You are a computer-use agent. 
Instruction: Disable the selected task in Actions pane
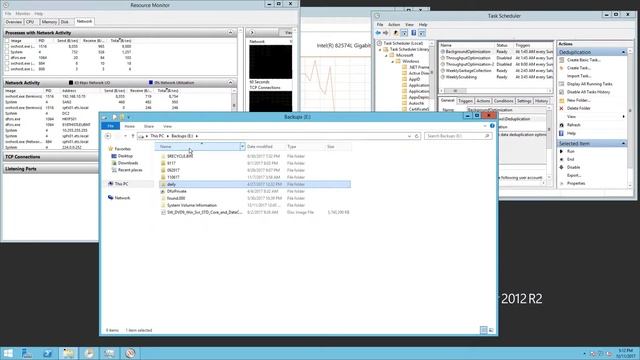[573, 167]
